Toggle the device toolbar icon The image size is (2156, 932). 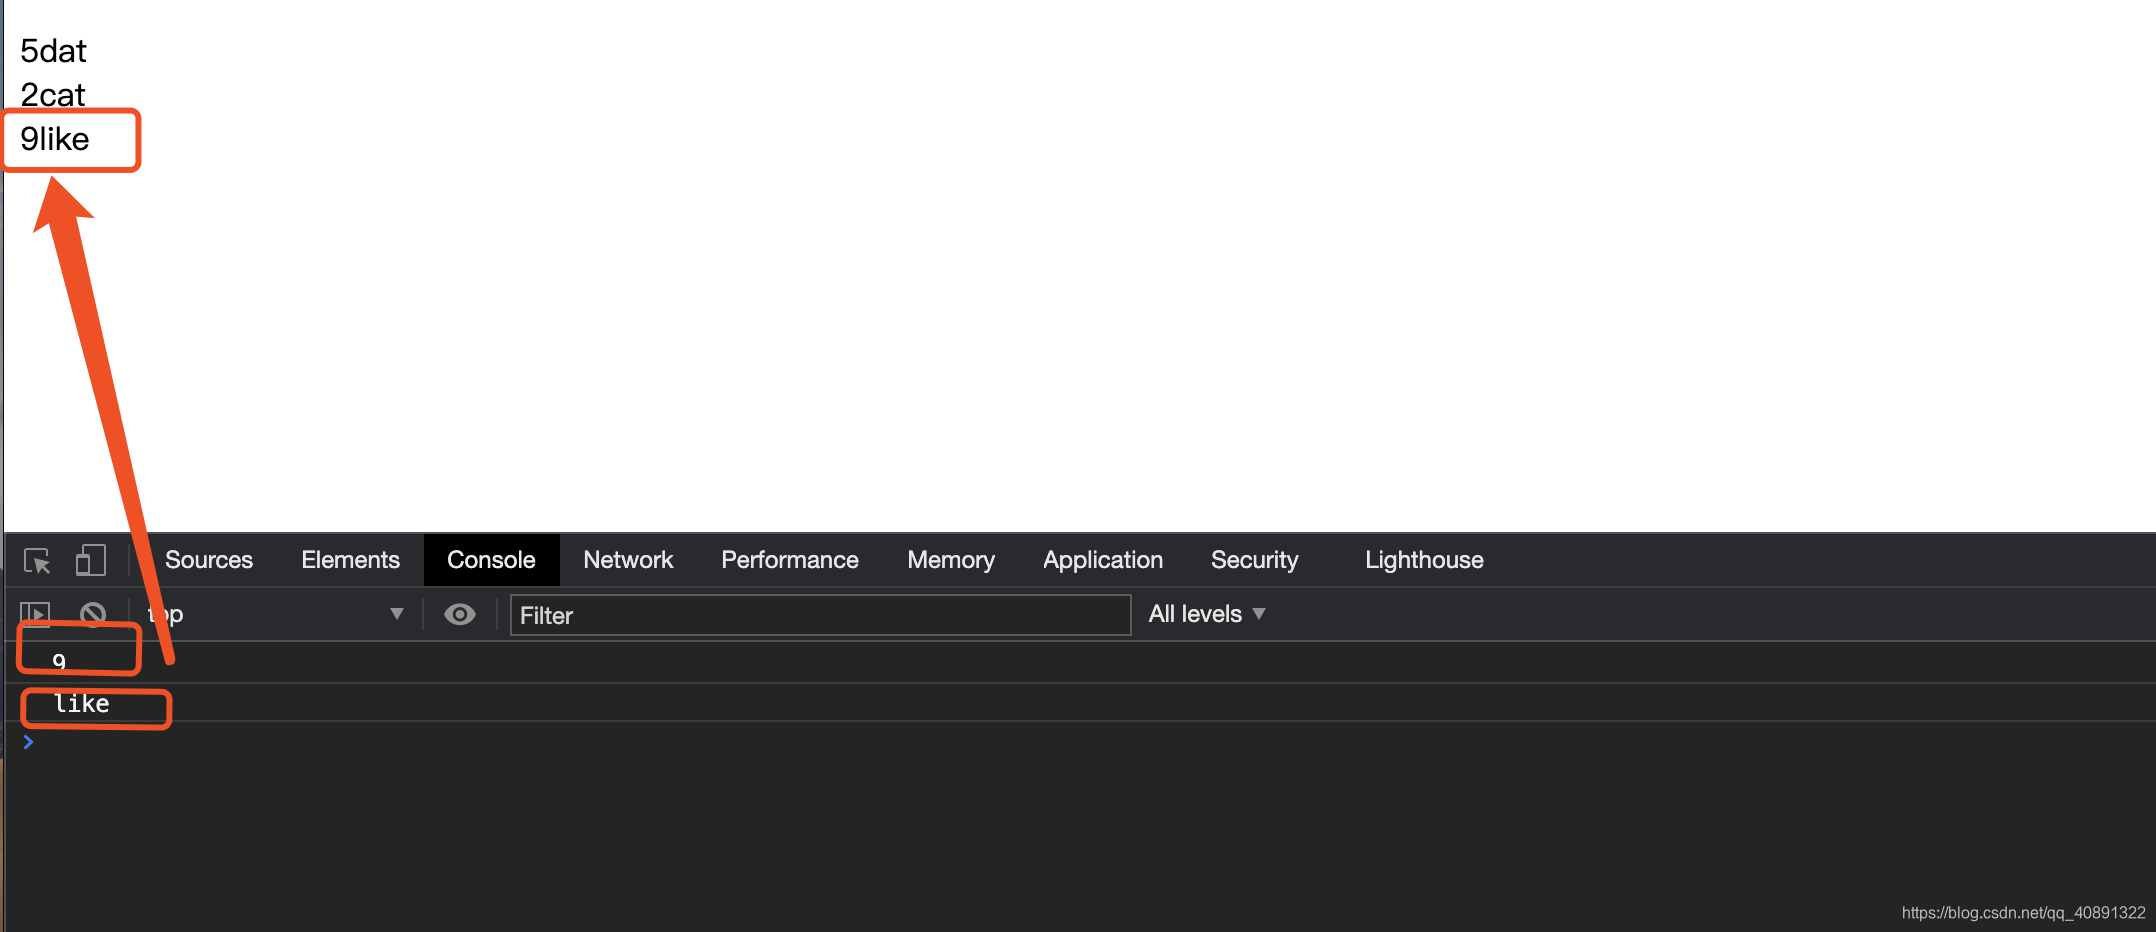tap(90, 560)
